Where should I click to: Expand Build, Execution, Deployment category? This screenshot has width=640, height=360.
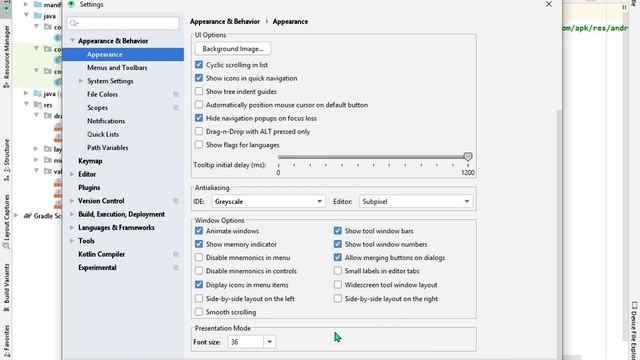point(72,214)
